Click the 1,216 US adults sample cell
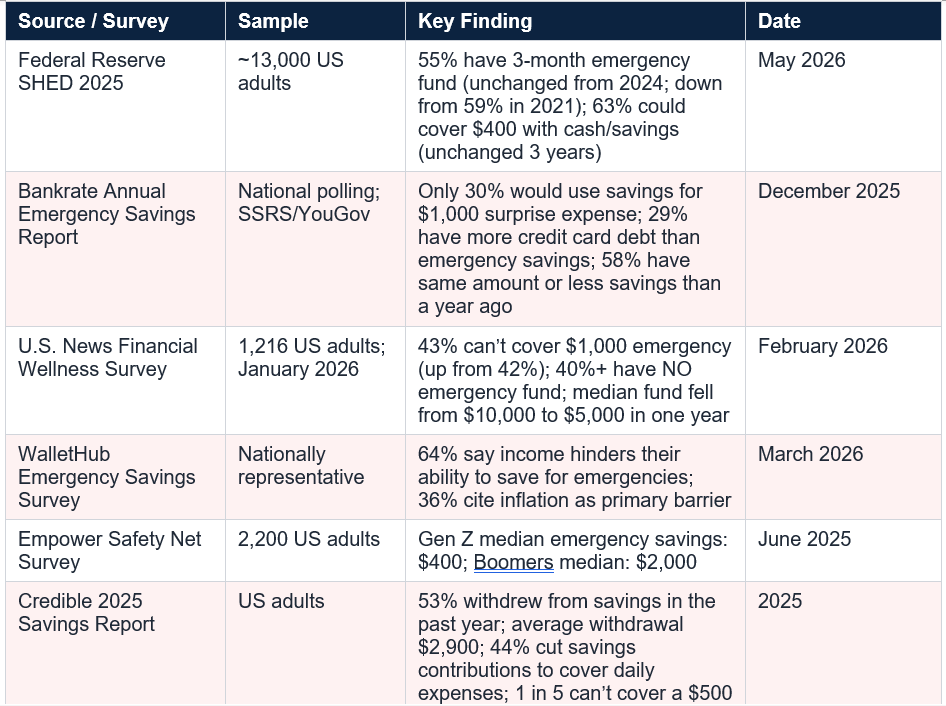946x706 pixels. (x=316, y=381)
